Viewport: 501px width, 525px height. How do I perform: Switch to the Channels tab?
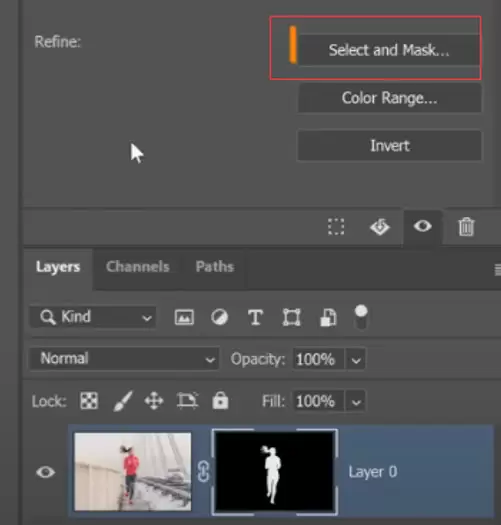coord(138,267)
